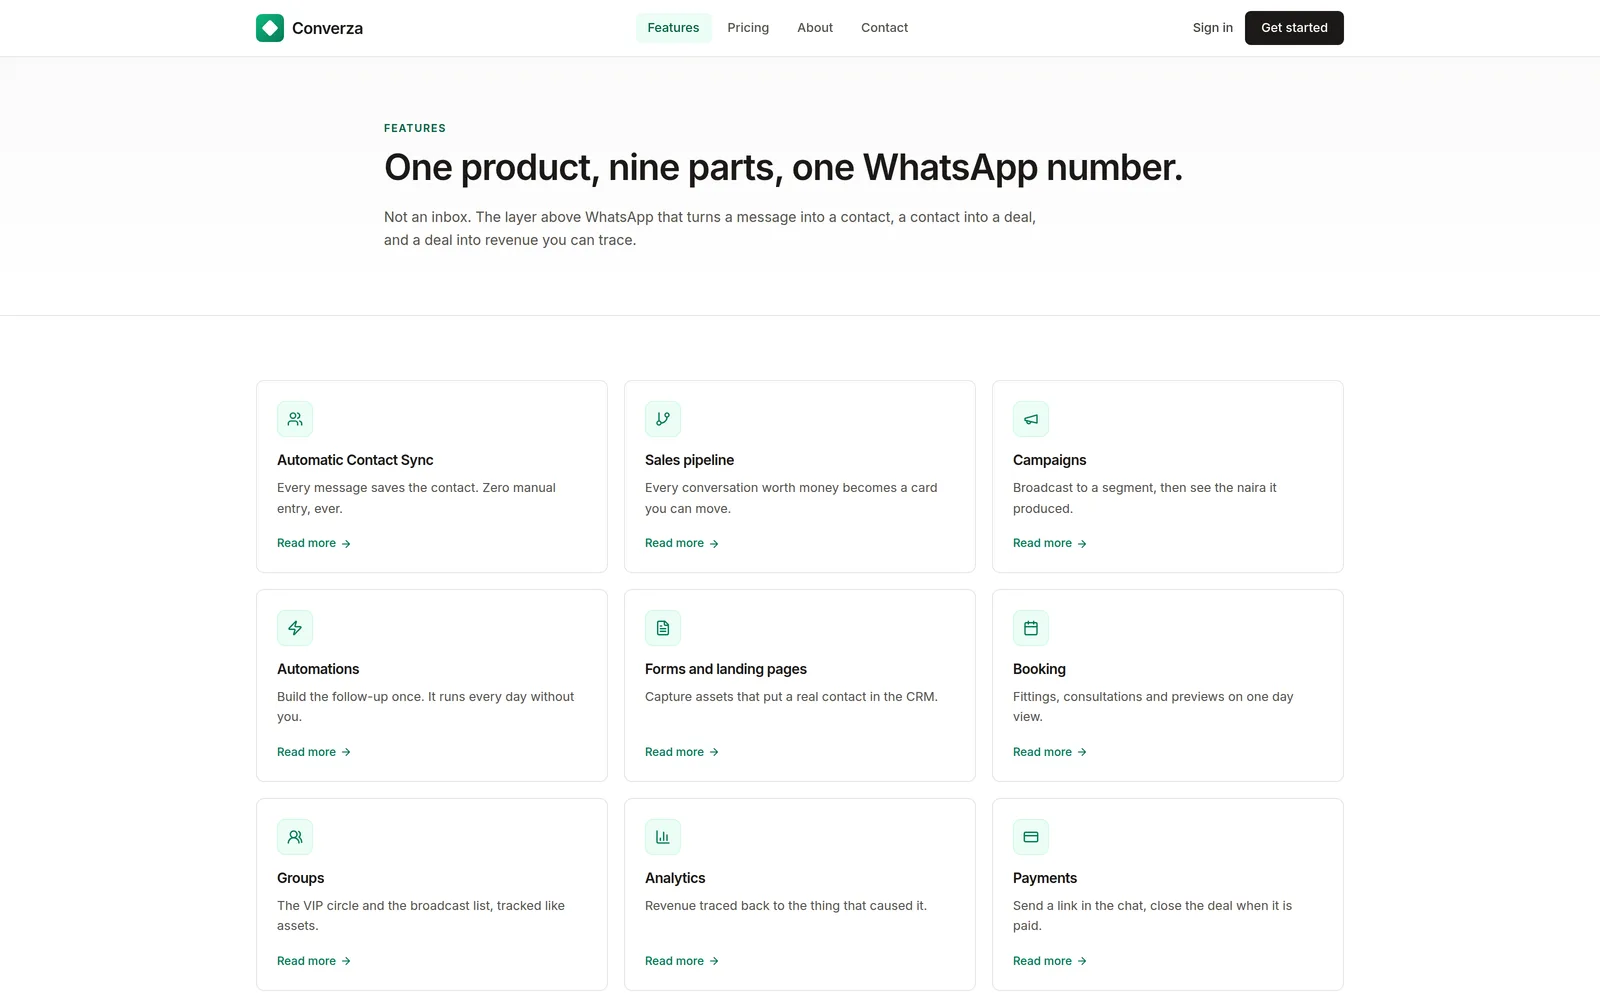Click the Analytics bar chart icon
1600x1000 pixels.
(663, 837)
